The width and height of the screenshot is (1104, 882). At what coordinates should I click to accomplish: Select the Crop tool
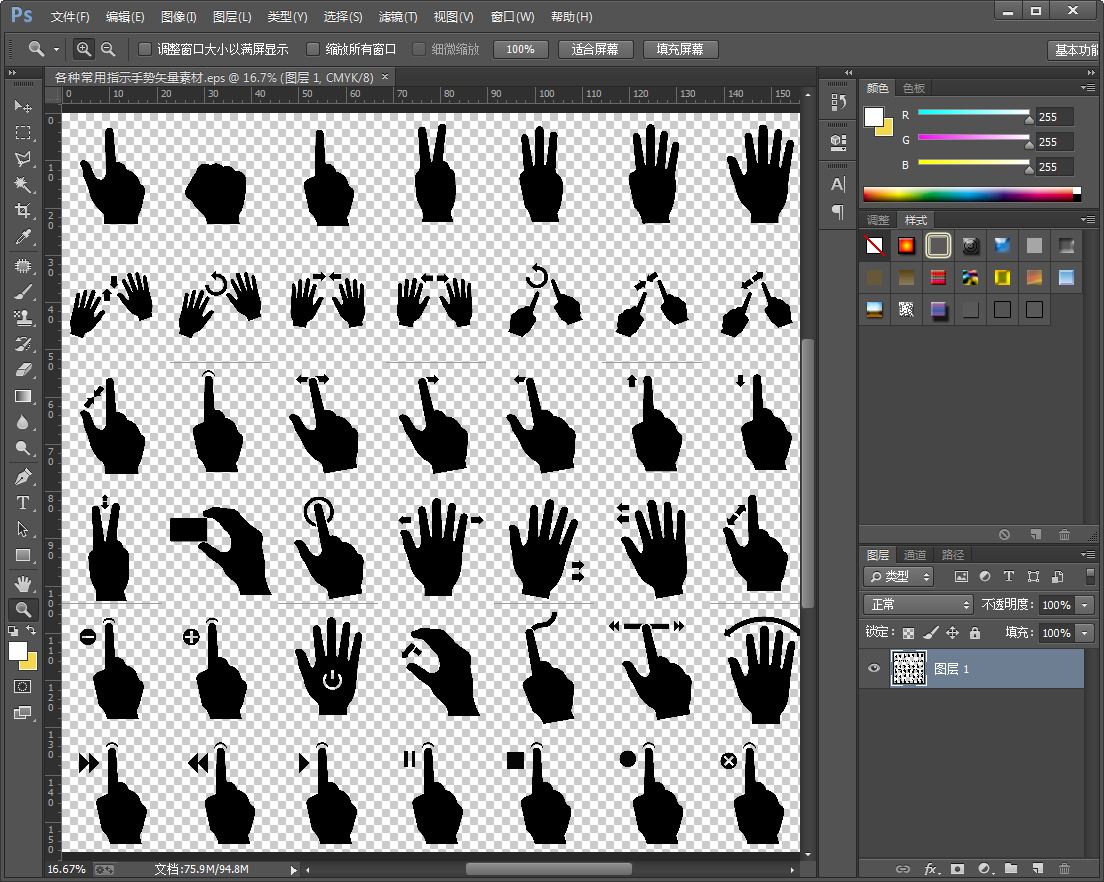pyautogui.click(x=22, y=211)
